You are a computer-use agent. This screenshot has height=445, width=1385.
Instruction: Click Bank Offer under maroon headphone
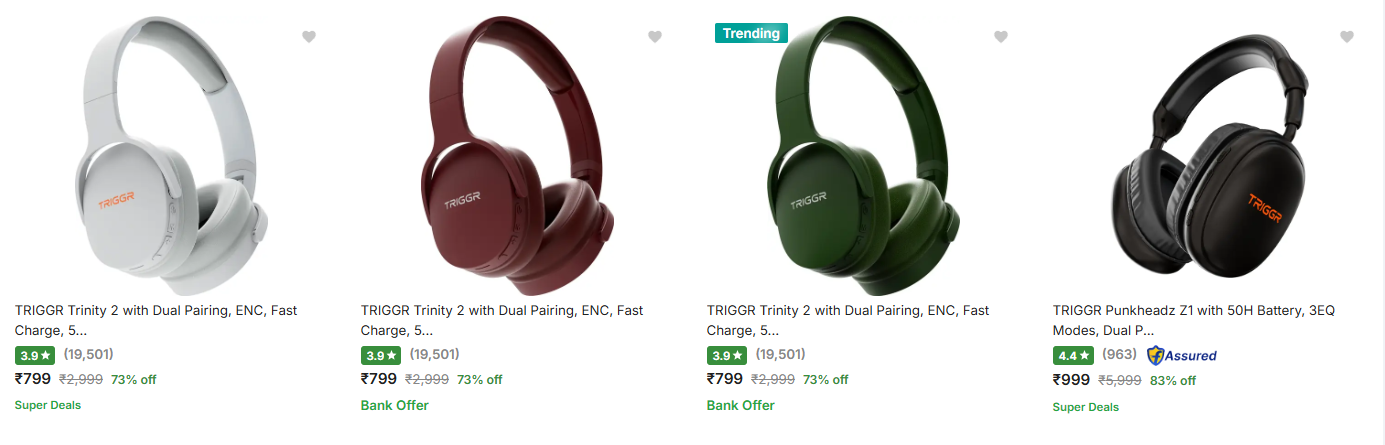[394, 405]
